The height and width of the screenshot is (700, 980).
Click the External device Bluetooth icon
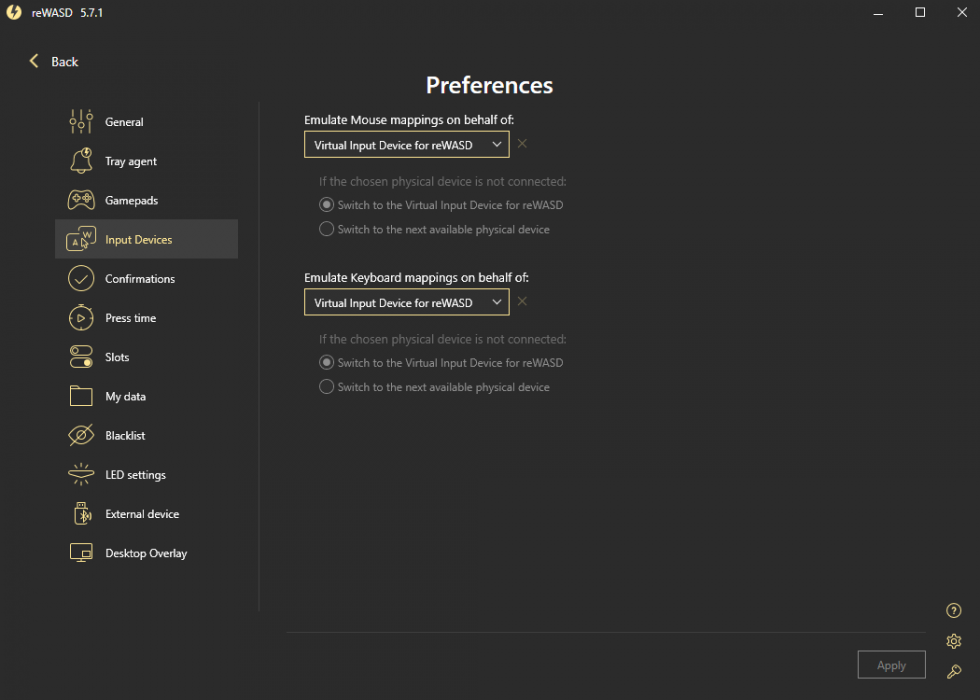tap(82, 514)
